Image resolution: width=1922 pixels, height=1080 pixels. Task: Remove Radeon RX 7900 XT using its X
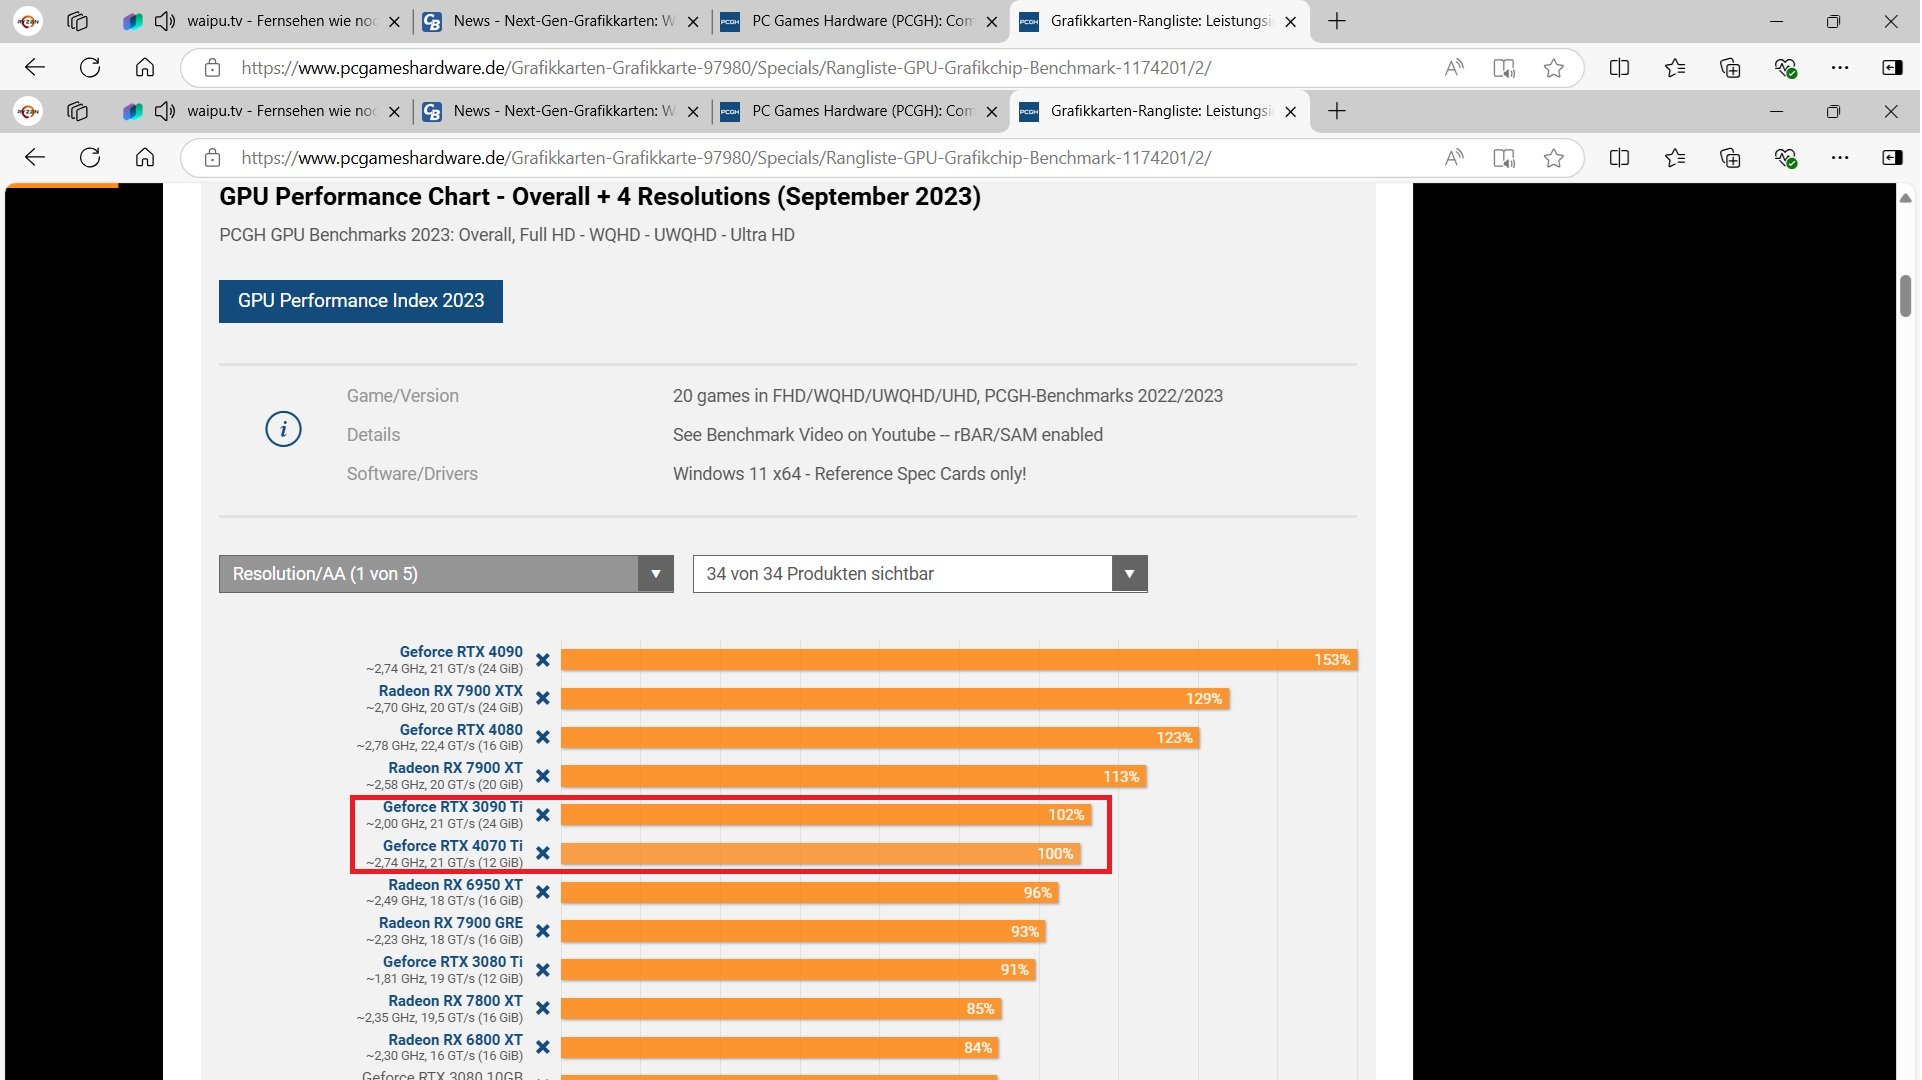coord(543,777)
